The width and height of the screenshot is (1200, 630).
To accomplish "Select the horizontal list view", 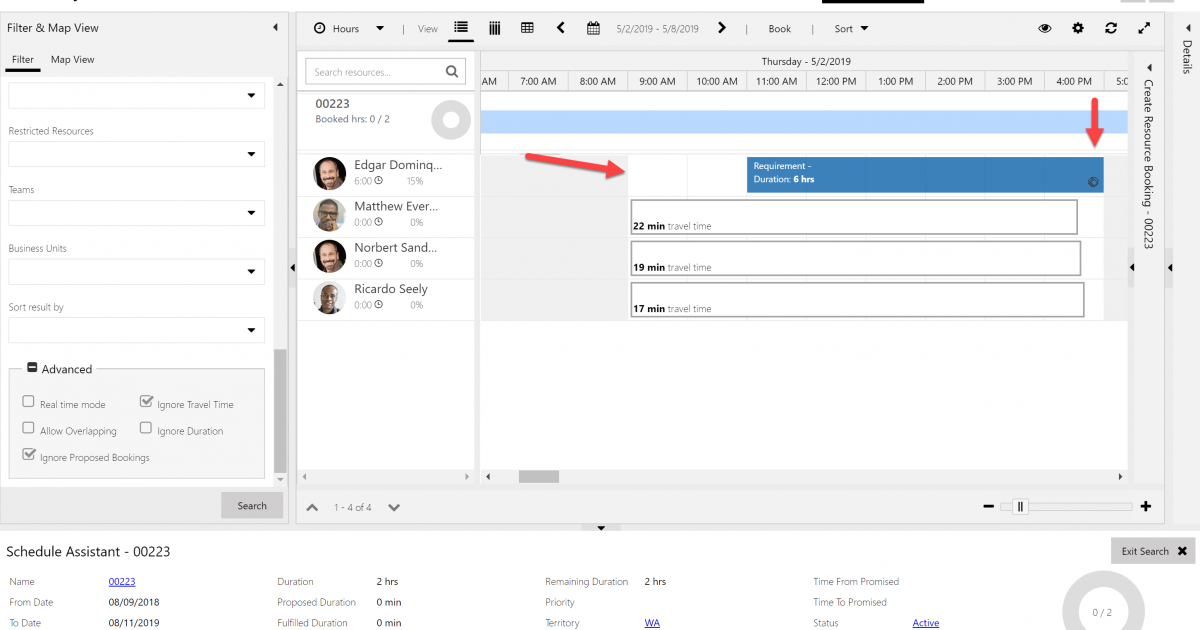I will (x=460, y=28).
